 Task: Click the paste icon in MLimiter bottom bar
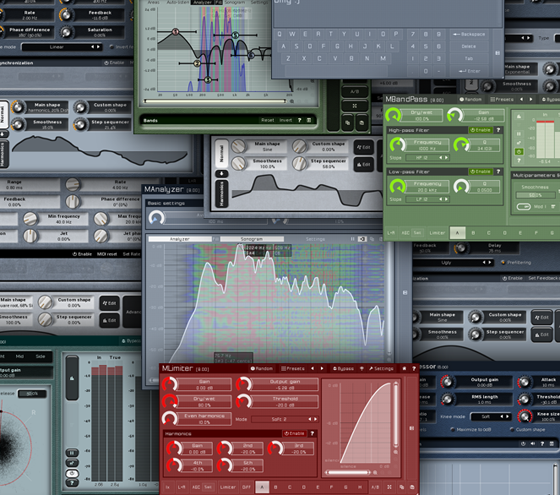point(412,487)
